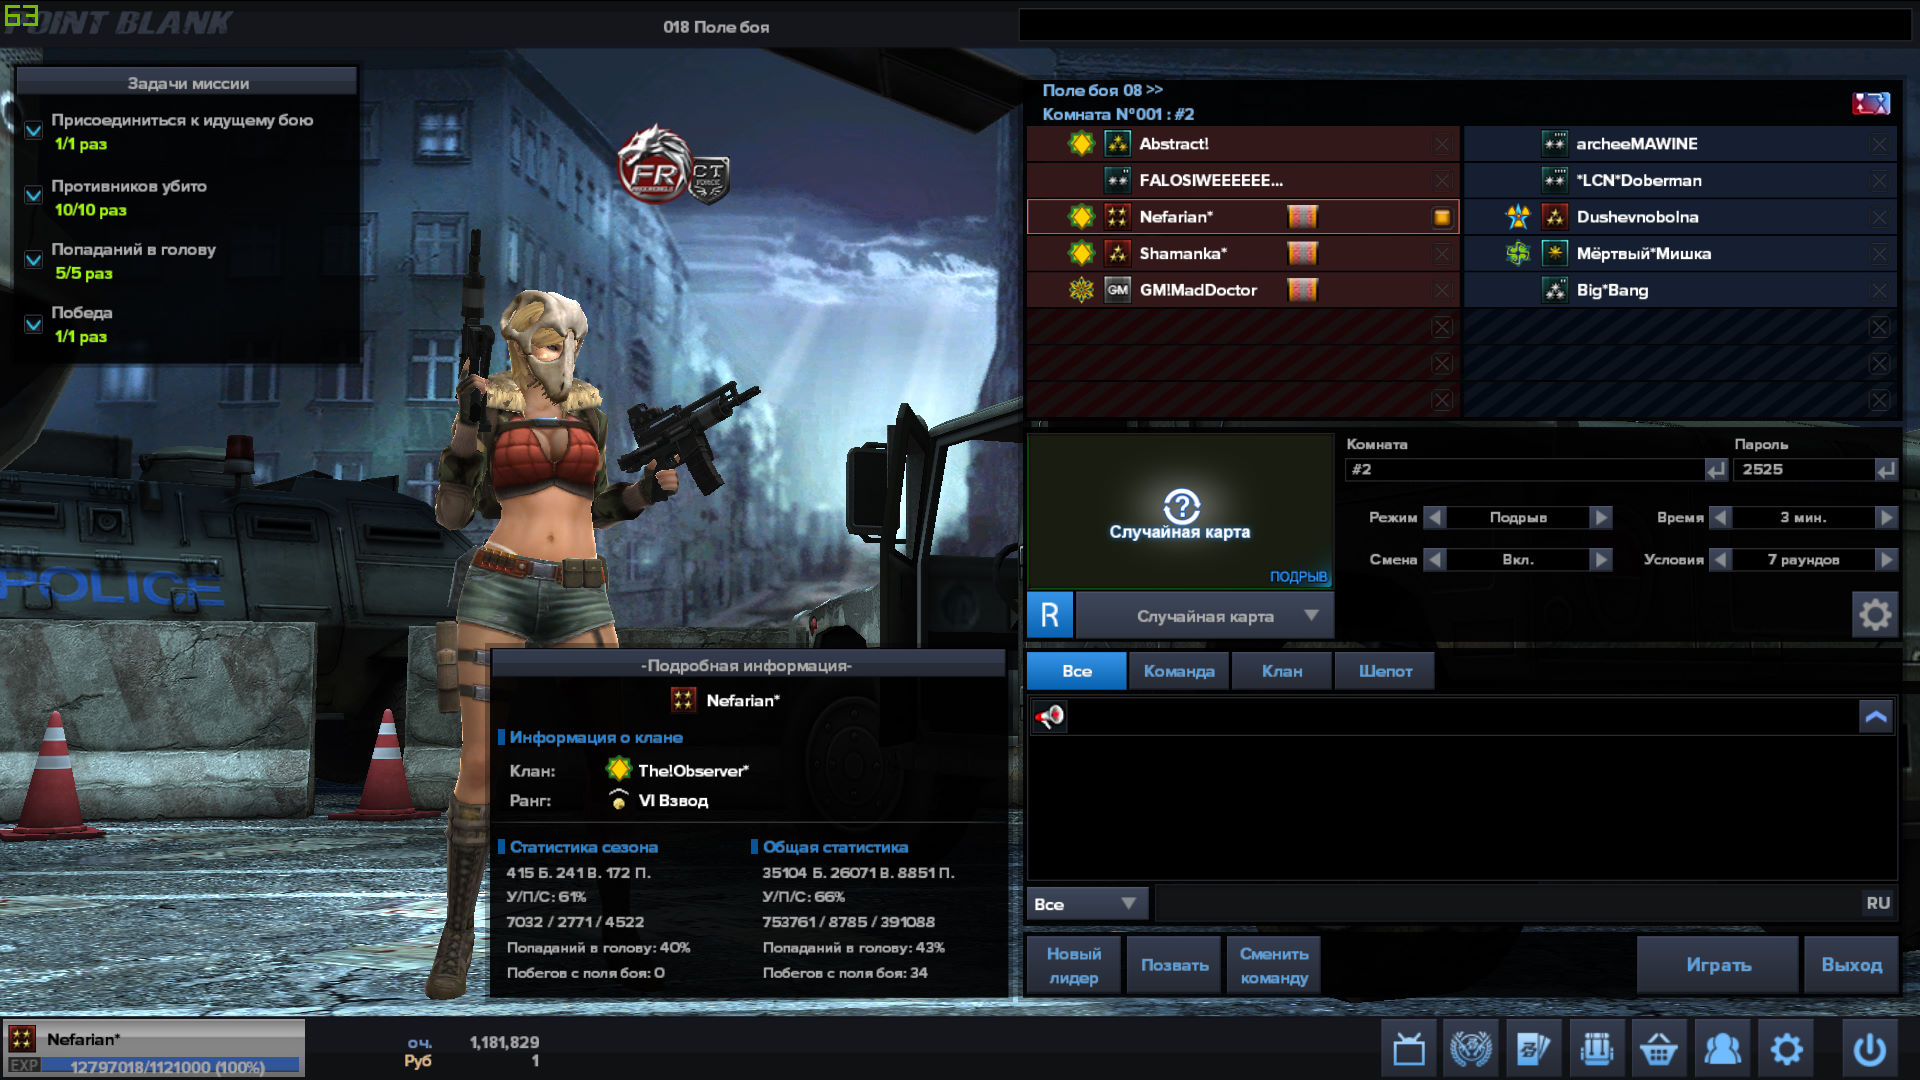The height and width of the screenshot is (1080, 1920).
Task: Open the friends community icon
Action: (x=1722, y=1049)
